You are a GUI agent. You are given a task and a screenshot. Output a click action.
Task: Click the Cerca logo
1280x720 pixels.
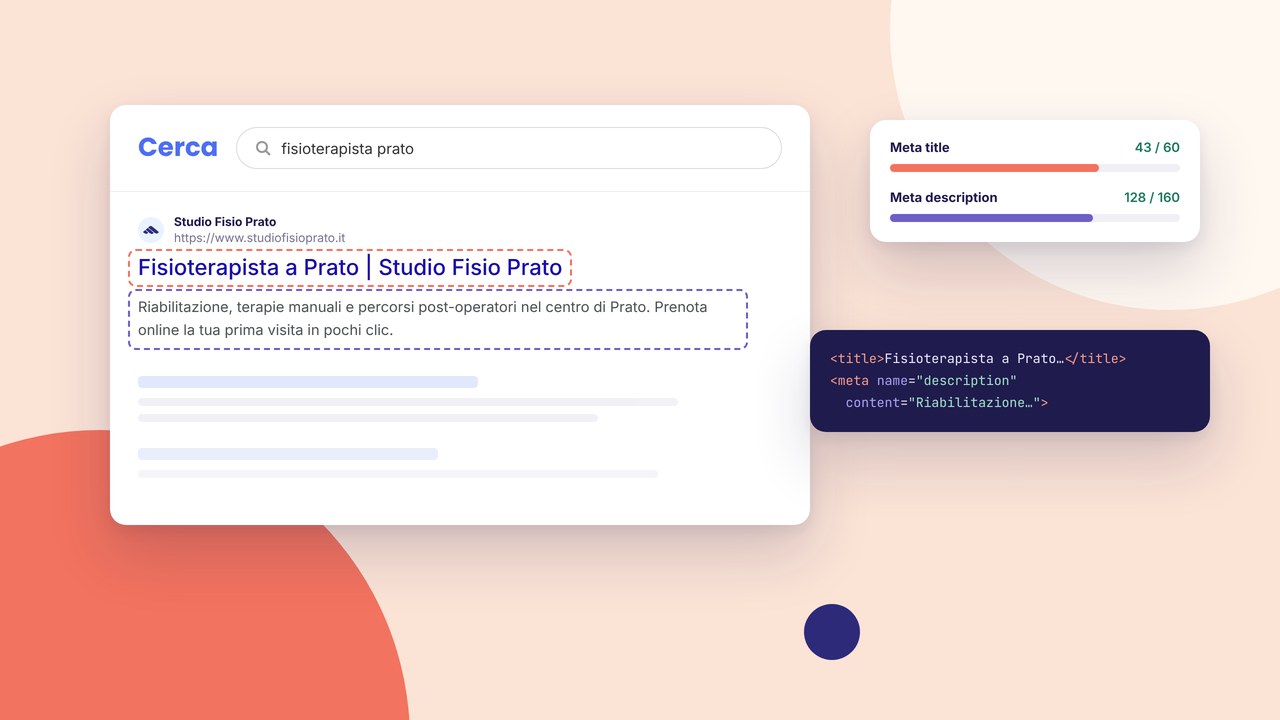pyautogui.click(x=177, y=148)
